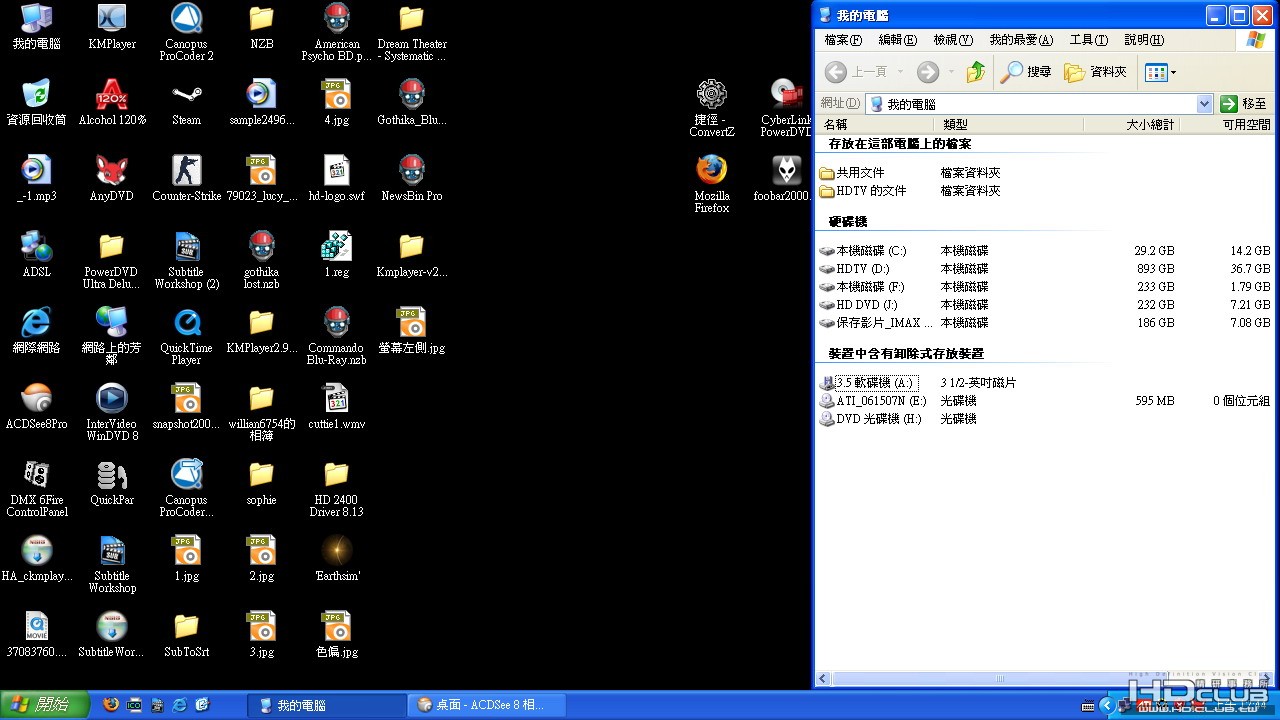Select the NewsBin Pro desktop icon

click(411, 179)
